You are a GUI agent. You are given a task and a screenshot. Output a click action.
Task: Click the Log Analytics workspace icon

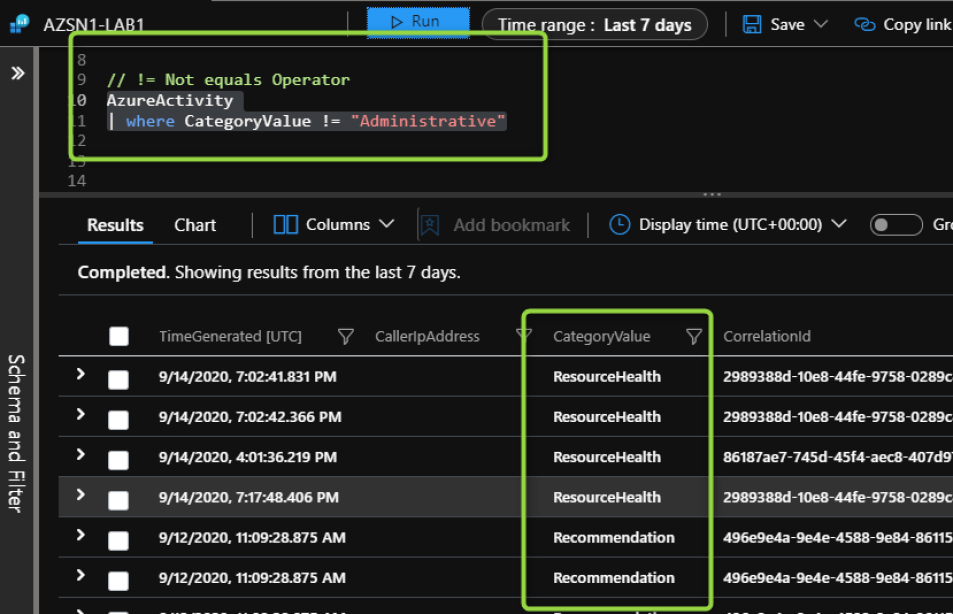coord(19,24)
